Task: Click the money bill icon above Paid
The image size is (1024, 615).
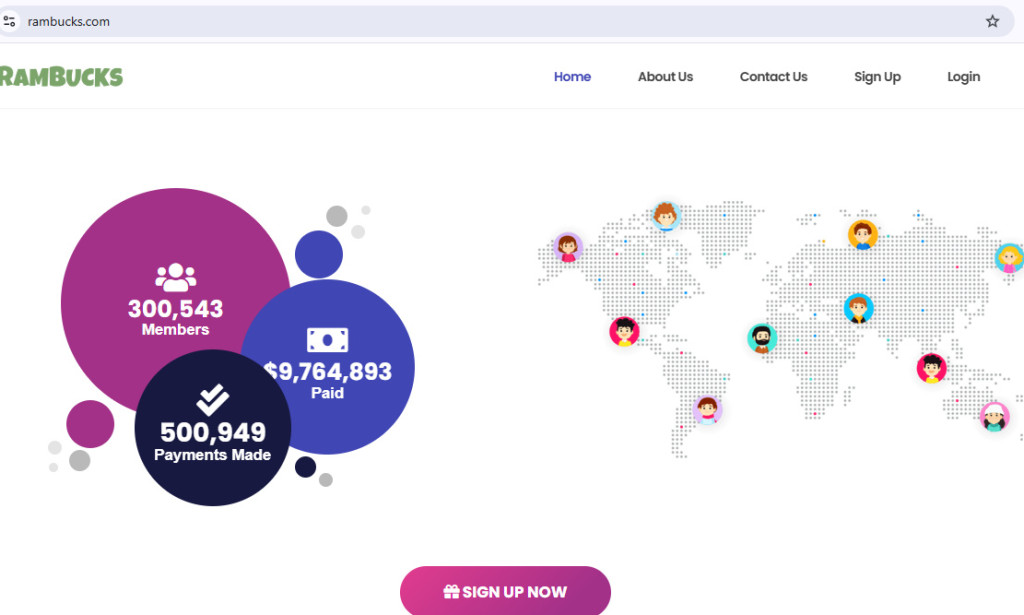Action: tap(327, 340)
